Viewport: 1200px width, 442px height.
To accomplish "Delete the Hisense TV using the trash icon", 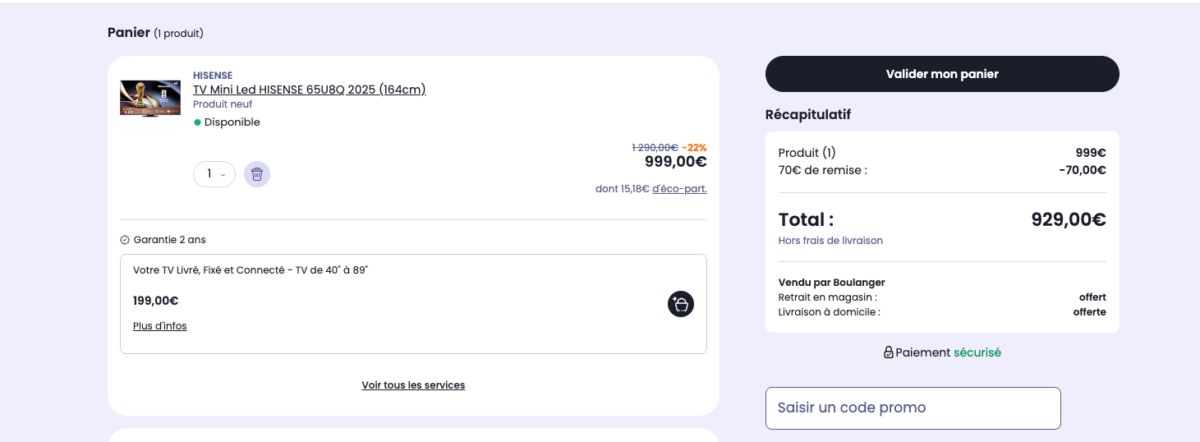I will 257,174.
